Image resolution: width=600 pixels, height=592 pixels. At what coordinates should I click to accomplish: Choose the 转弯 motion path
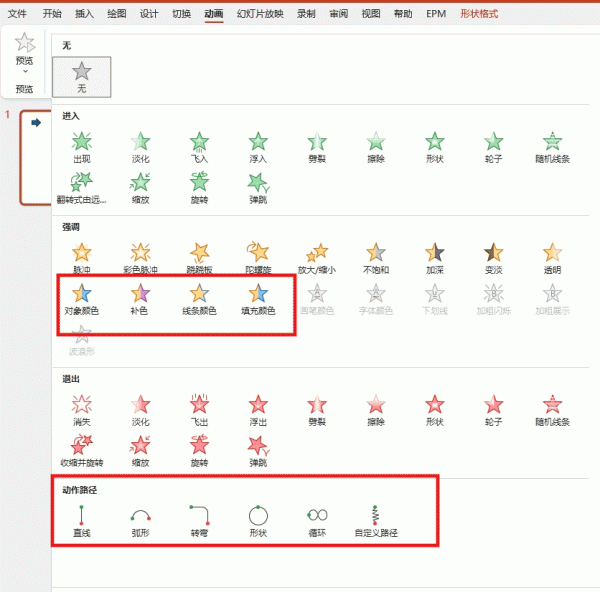click(x=199, y=521)
